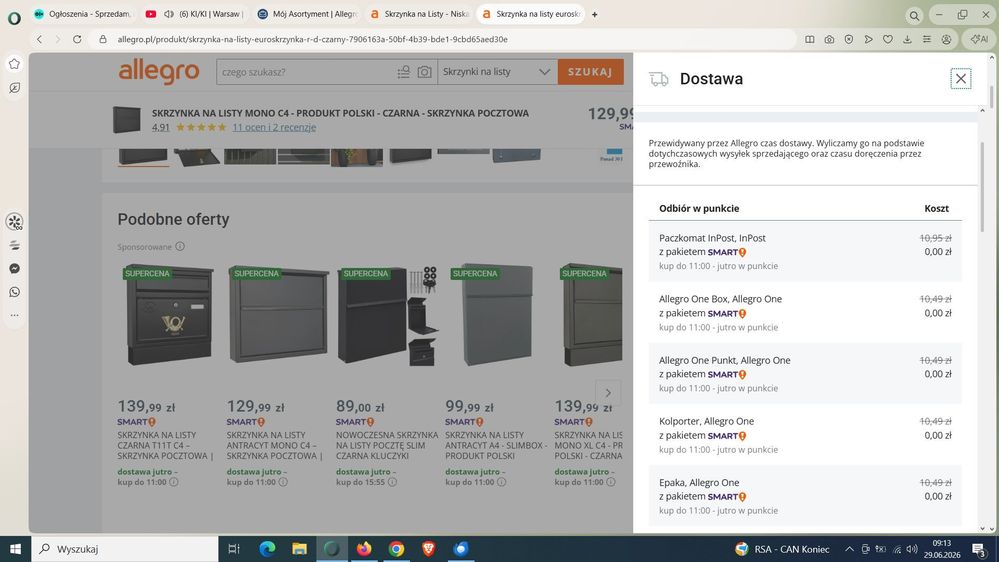Screen dimensions: 999x562
Task: Open the 89,00 zł slim mailbox image
Action: coord(387,315)
